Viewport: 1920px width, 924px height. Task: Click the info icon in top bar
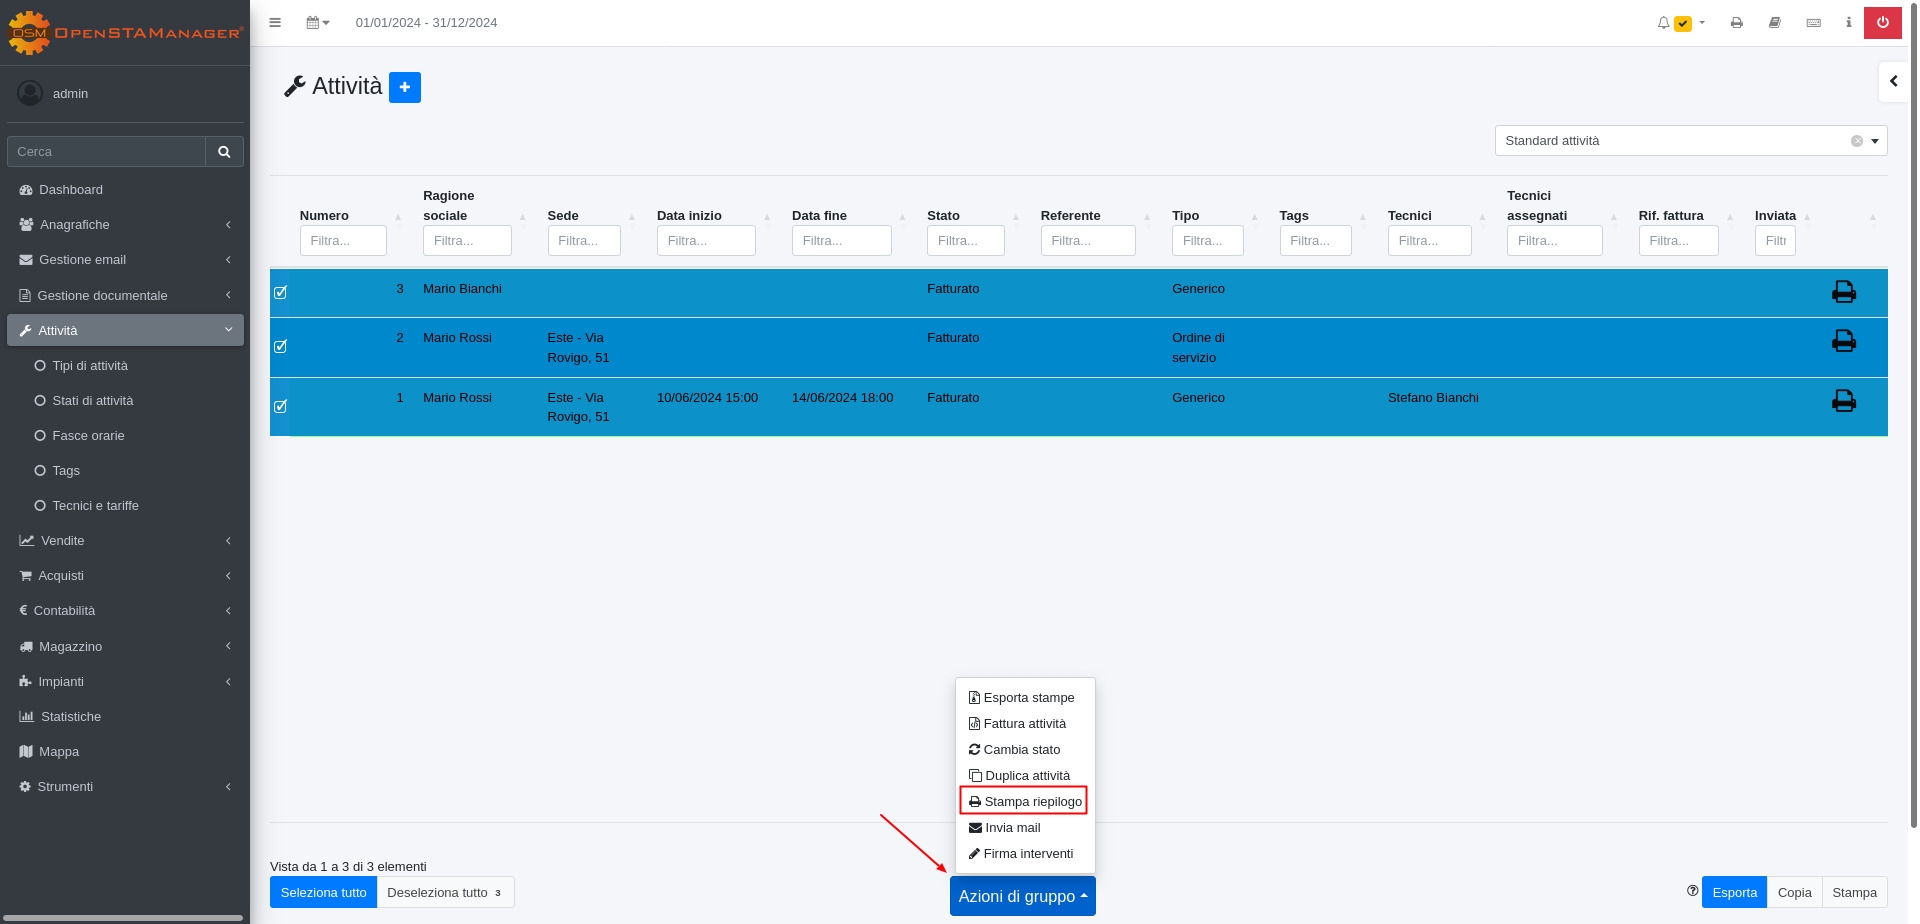1848,23
